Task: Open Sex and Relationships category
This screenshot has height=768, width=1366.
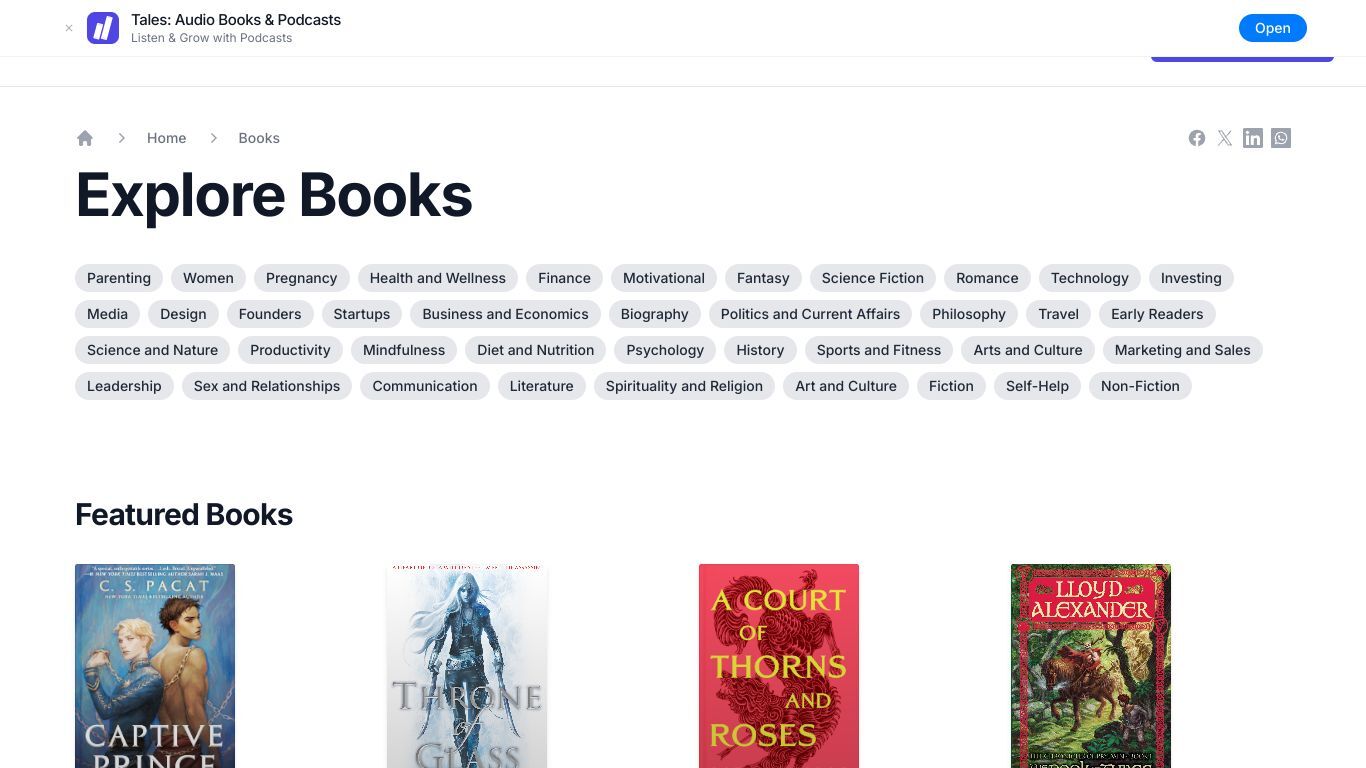Action: pyautogui.click(x=267, y=386)
